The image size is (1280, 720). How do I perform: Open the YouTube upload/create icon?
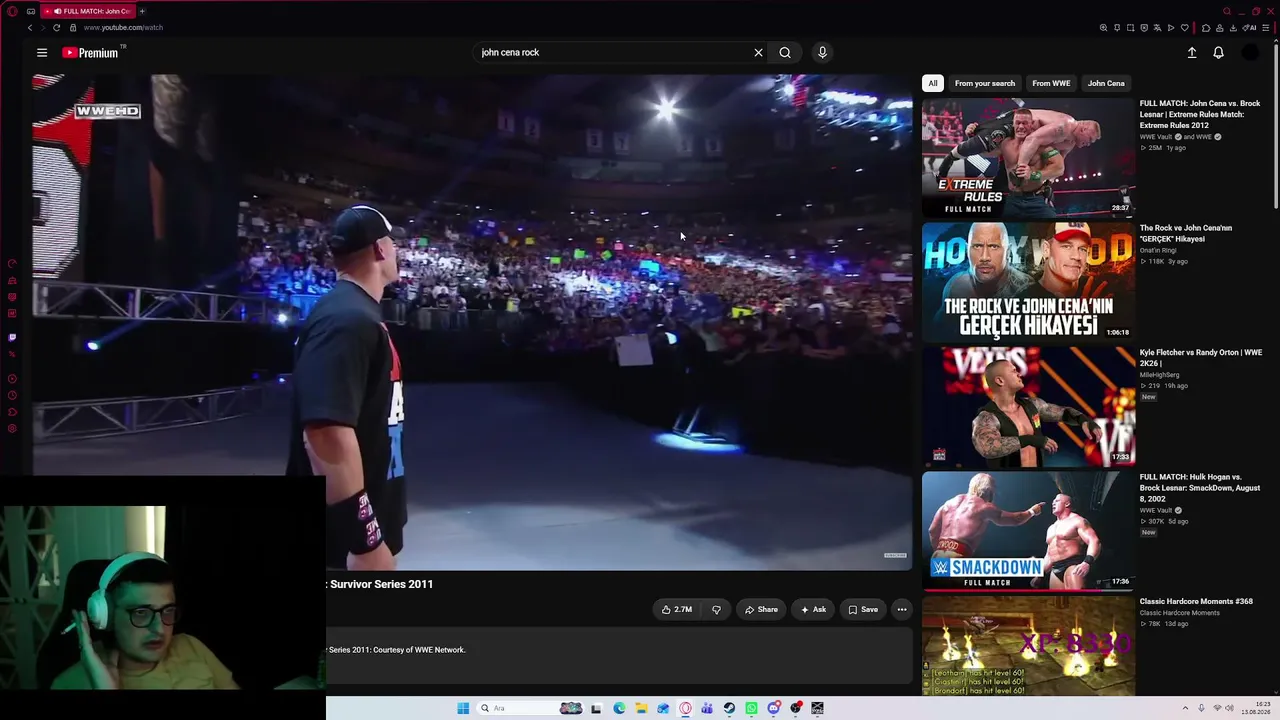(x=1192, y=53)
